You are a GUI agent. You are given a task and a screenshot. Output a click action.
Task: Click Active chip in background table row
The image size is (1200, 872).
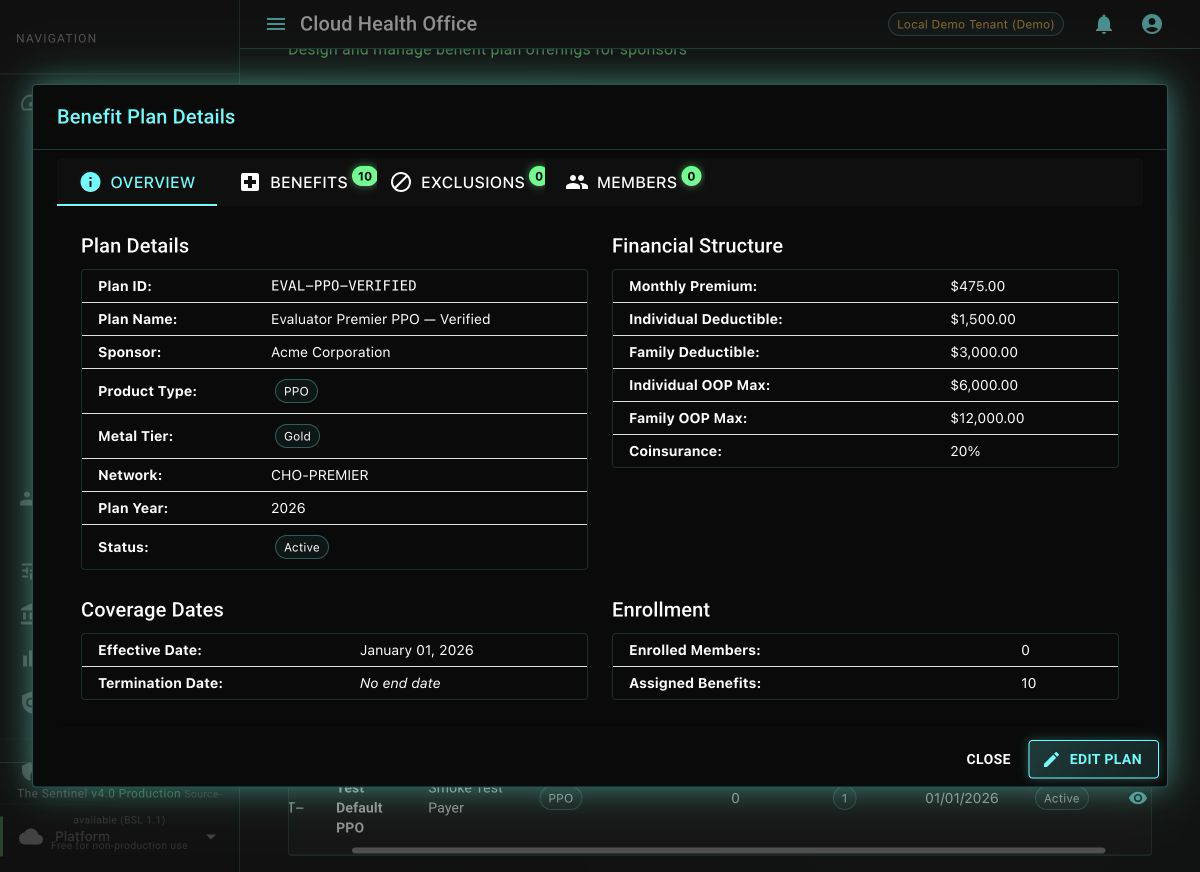pos(1062,798)
